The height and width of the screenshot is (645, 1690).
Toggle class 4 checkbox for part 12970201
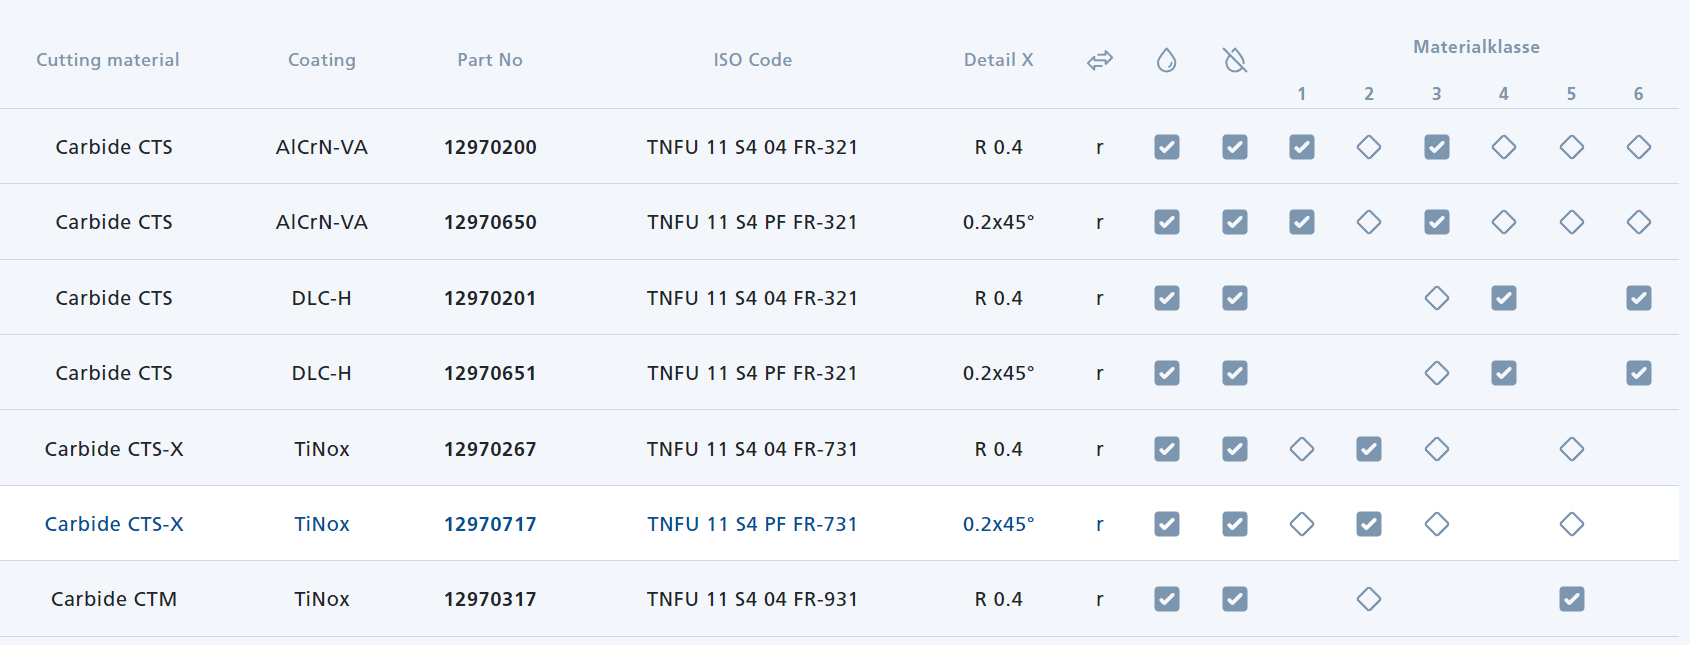(x=1504, y=298)
